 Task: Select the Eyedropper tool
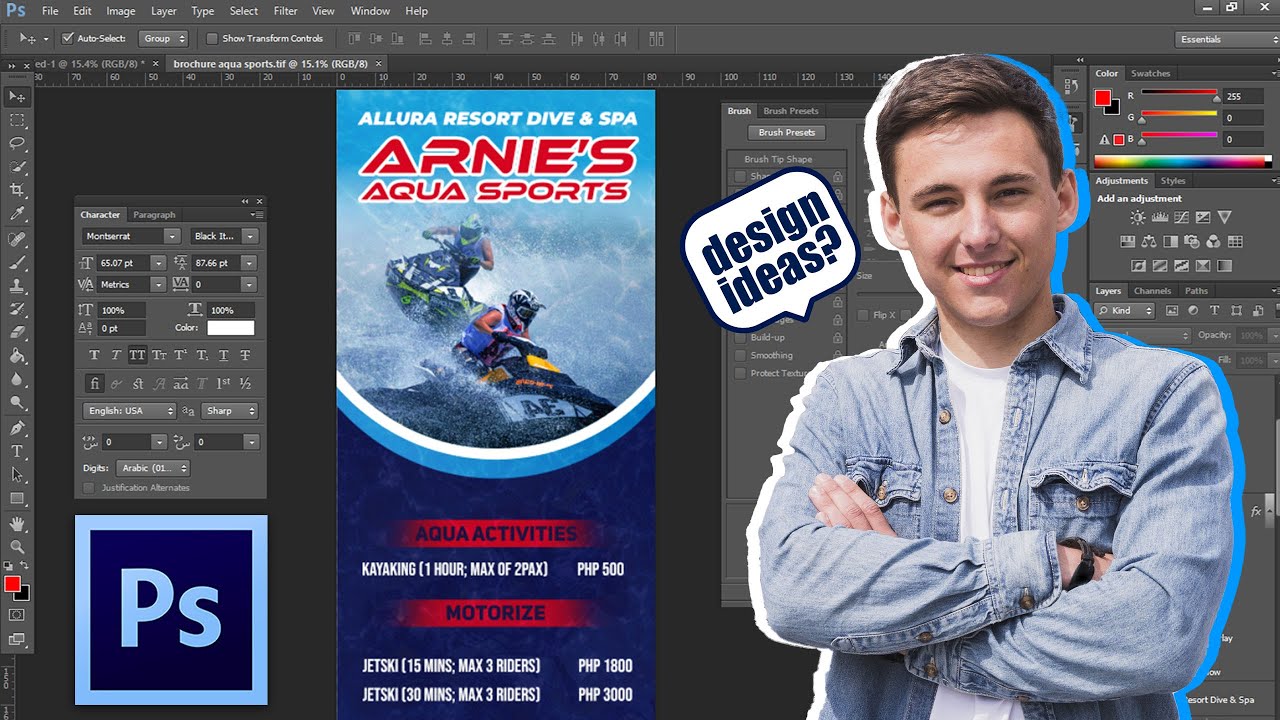click(17, 214)
